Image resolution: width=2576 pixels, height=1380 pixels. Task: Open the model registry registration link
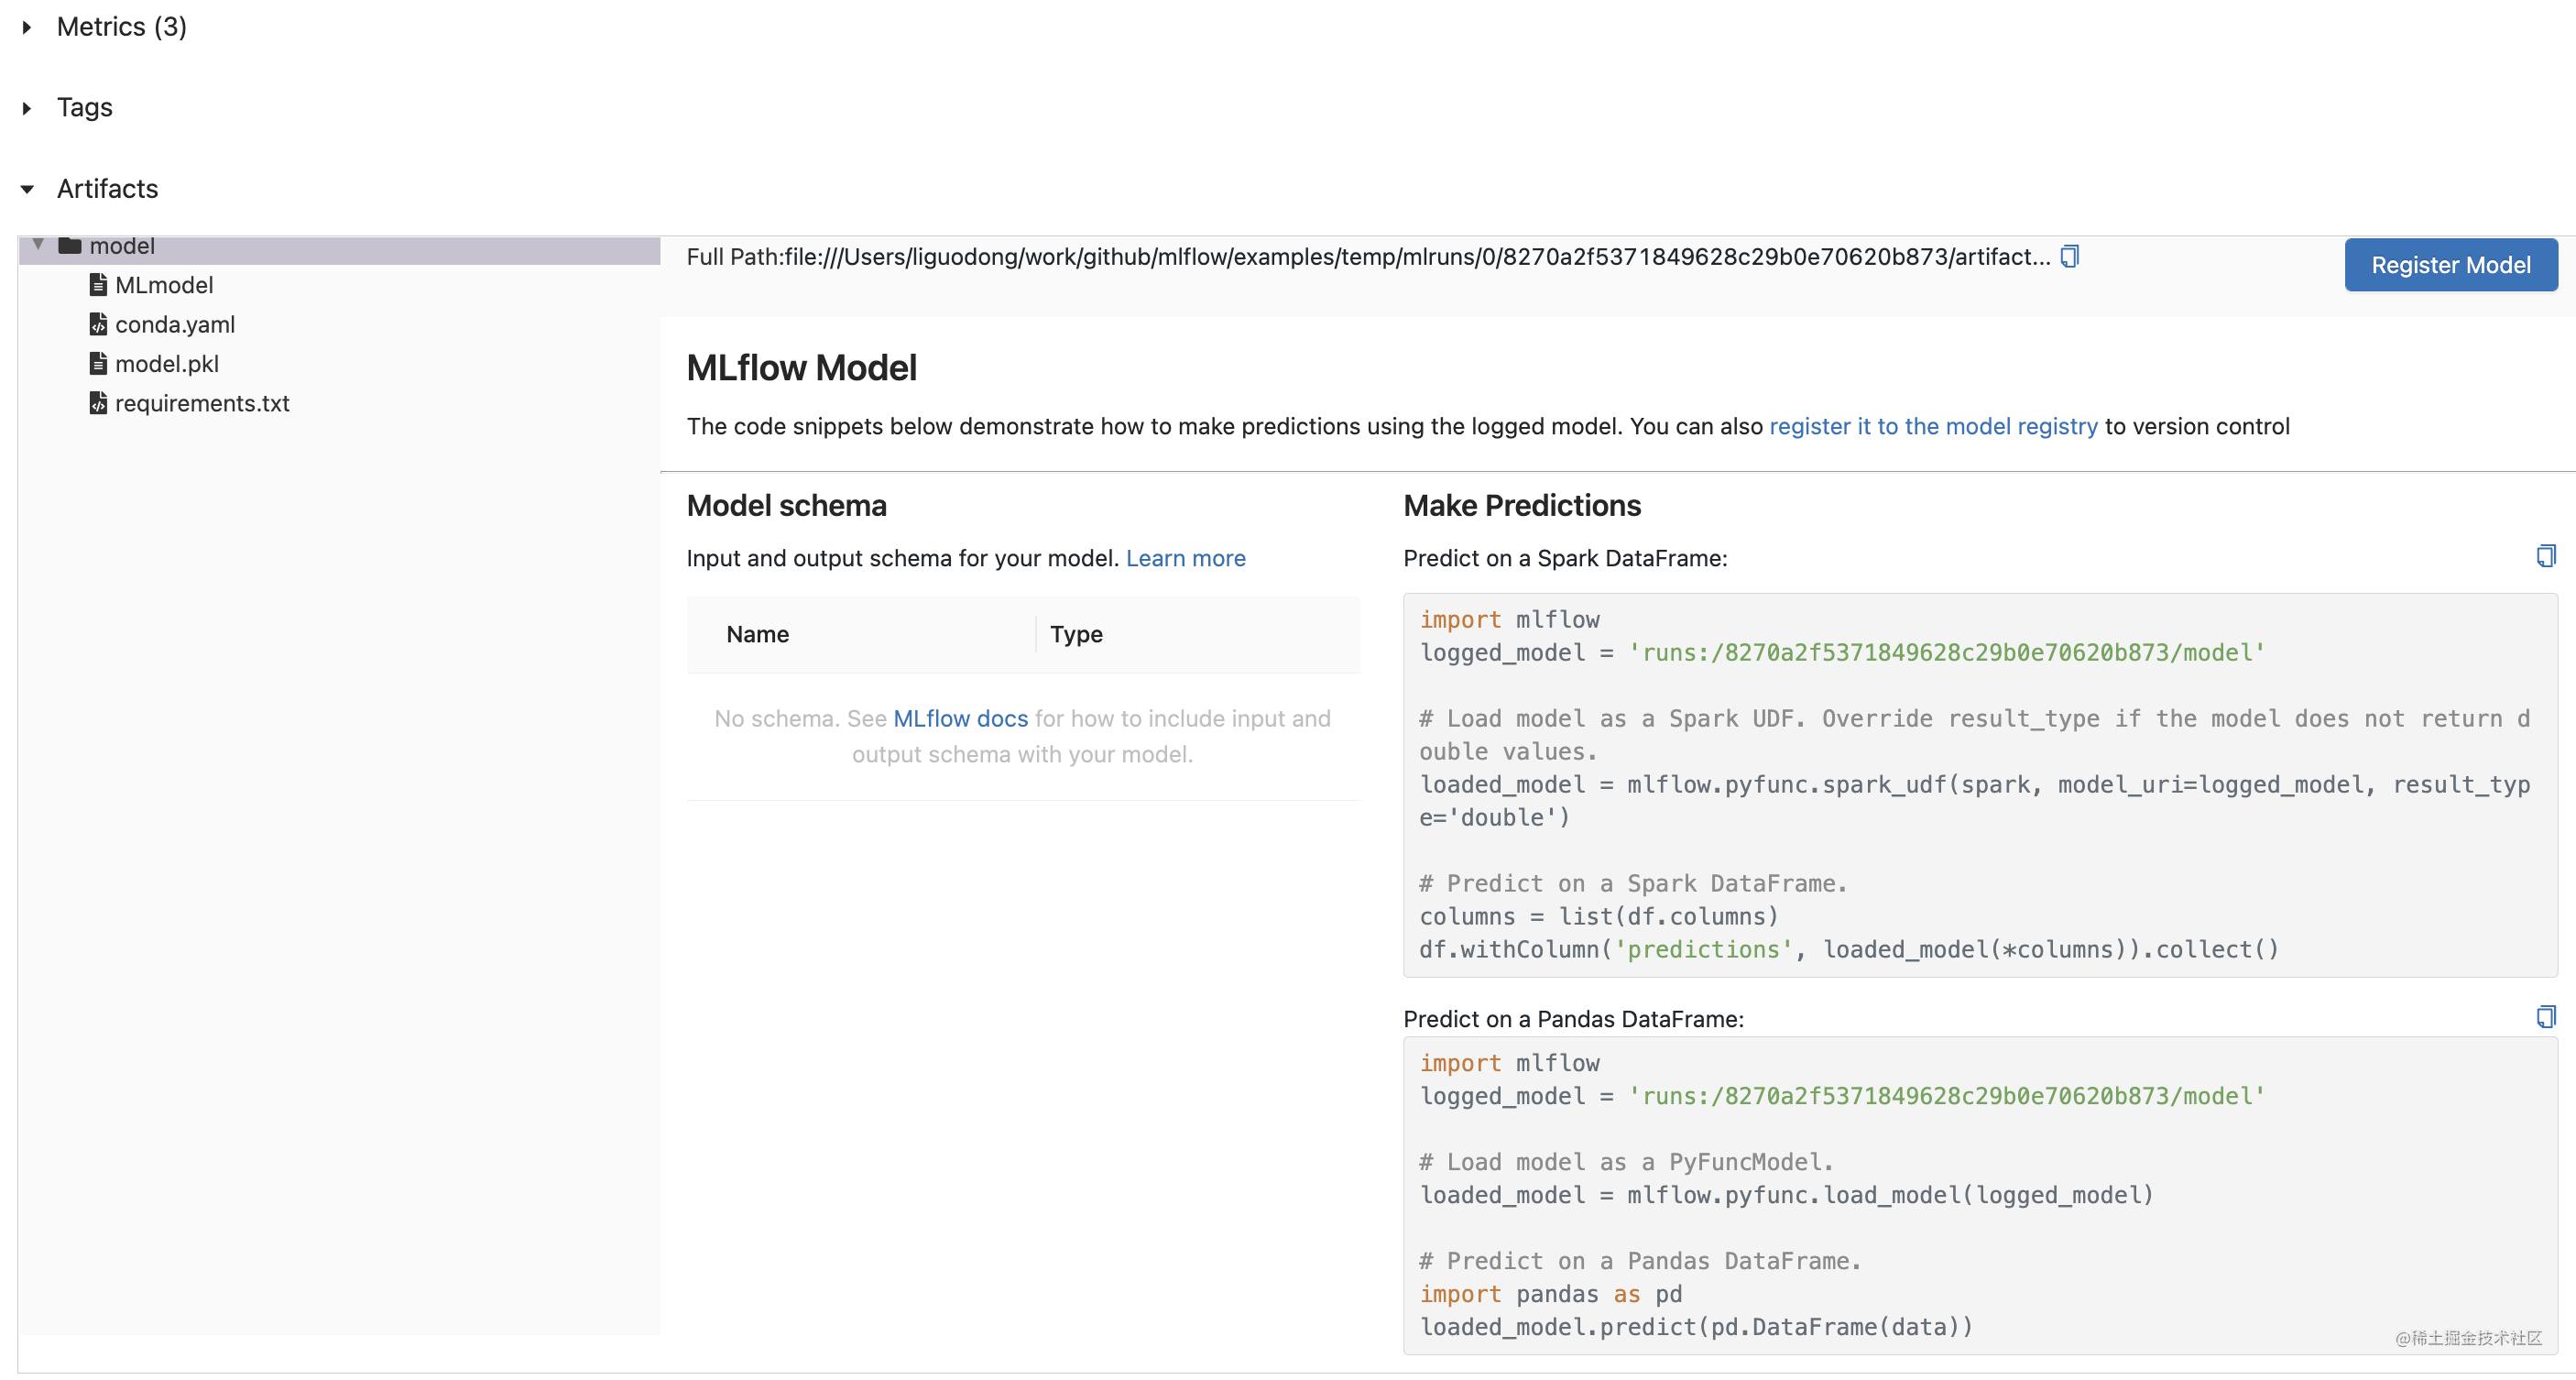pyautogui.click(x=1933, y=426)
